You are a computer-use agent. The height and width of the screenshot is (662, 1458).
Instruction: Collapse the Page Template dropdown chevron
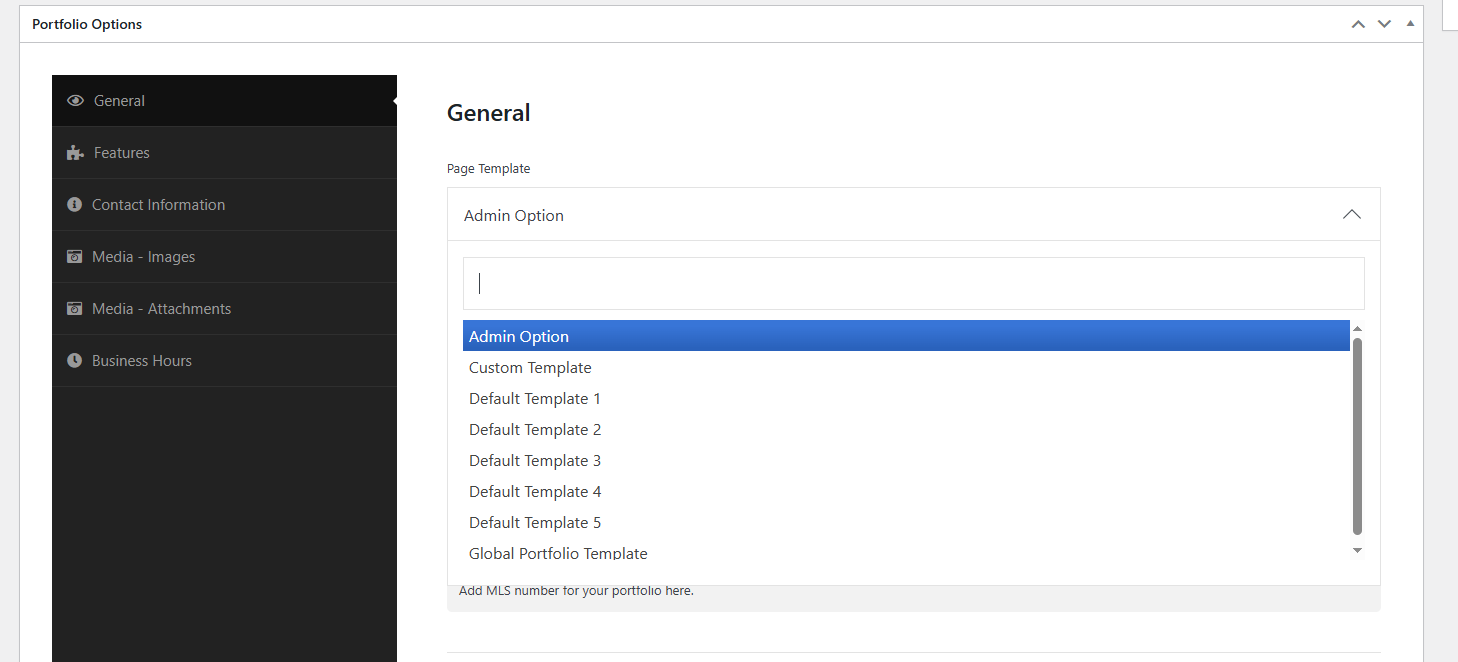[1351, 215]
